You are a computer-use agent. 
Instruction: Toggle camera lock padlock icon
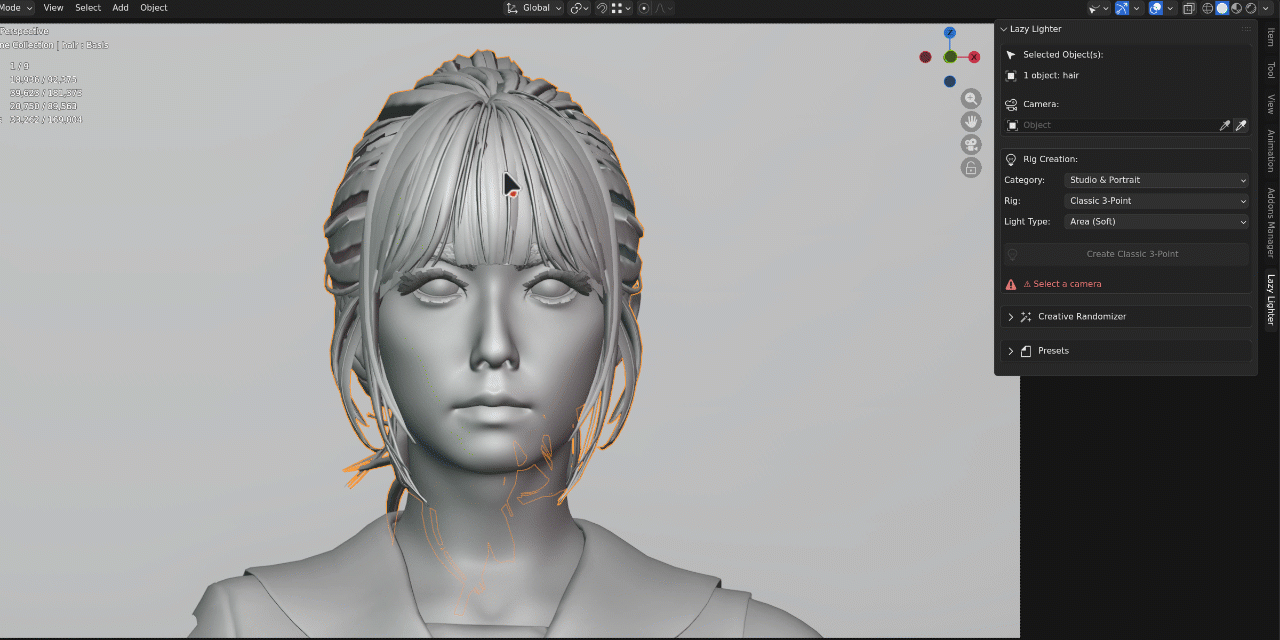pyautogui.click(x=971, y=167)
